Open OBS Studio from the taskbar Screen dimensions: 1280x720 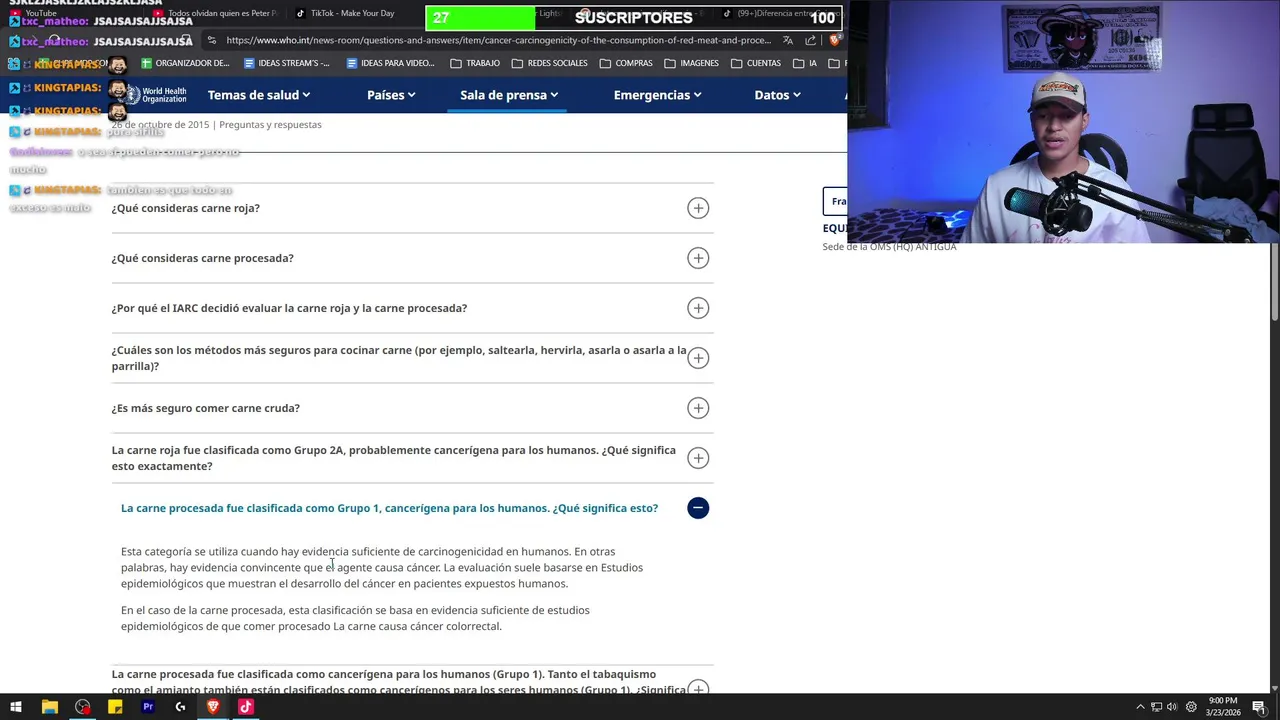pyautogui.click(x=82, y=707)
